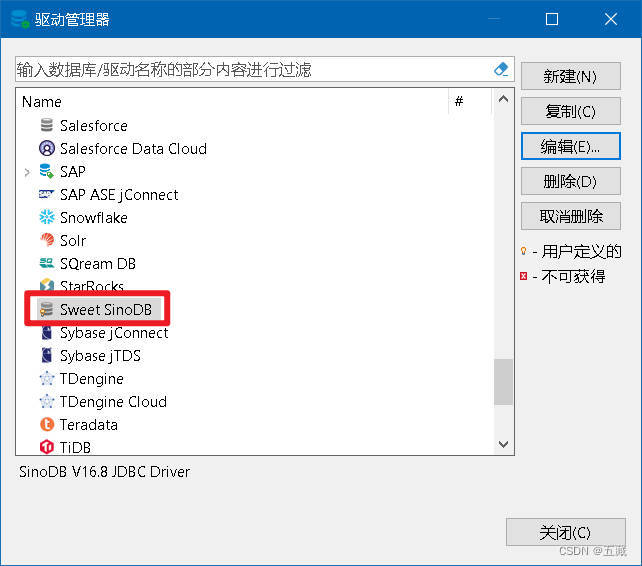
Task: Select the Sybase jTDS entry
Action: coord(100,356)
